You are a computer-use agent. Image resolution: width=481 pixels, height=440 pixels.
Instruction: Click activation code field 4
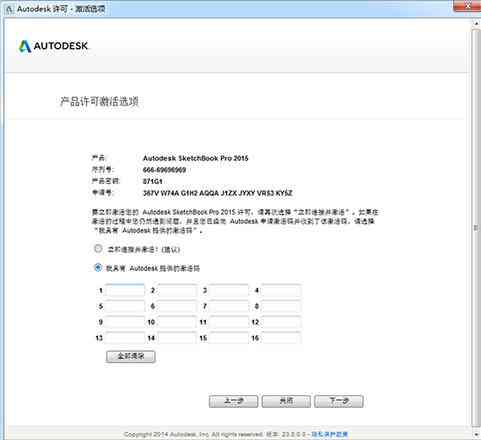tap(281, 290)
